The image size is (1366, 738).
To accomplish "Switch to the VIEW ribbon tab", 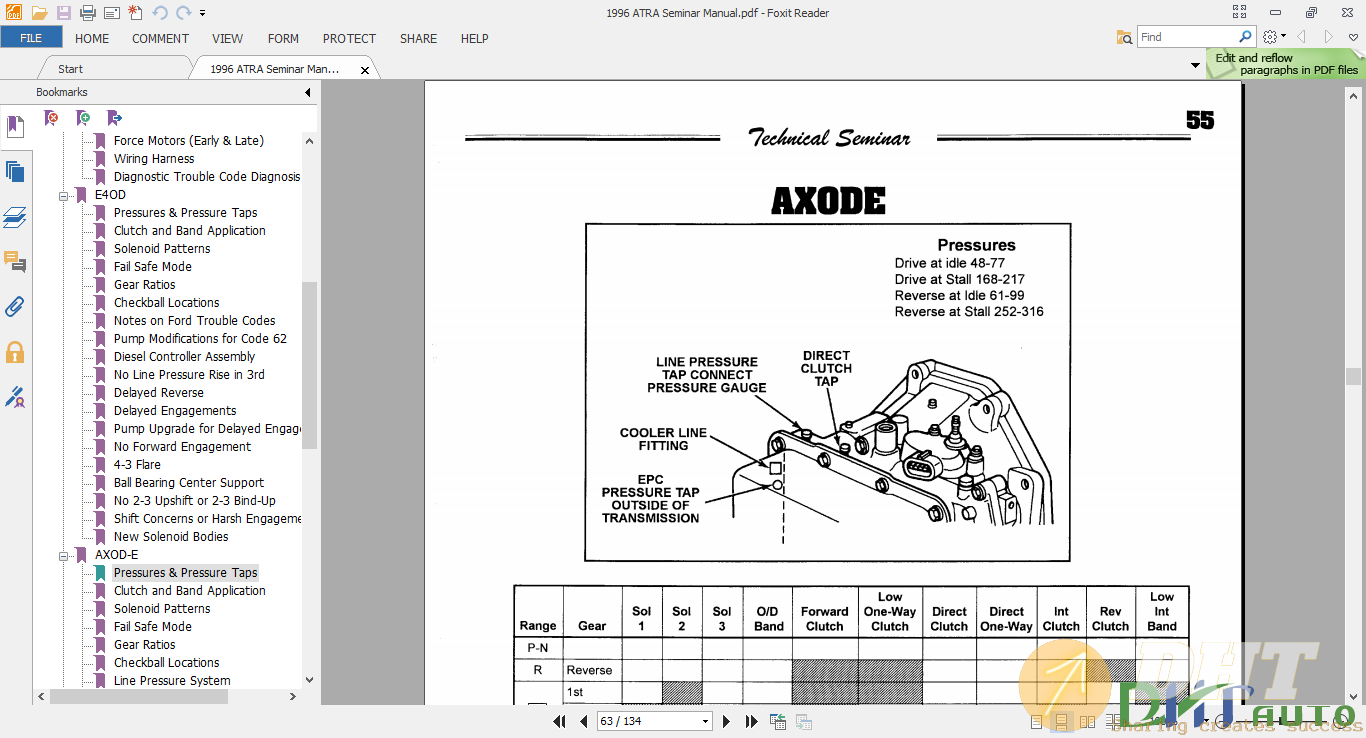I will [x=227, y=38].
